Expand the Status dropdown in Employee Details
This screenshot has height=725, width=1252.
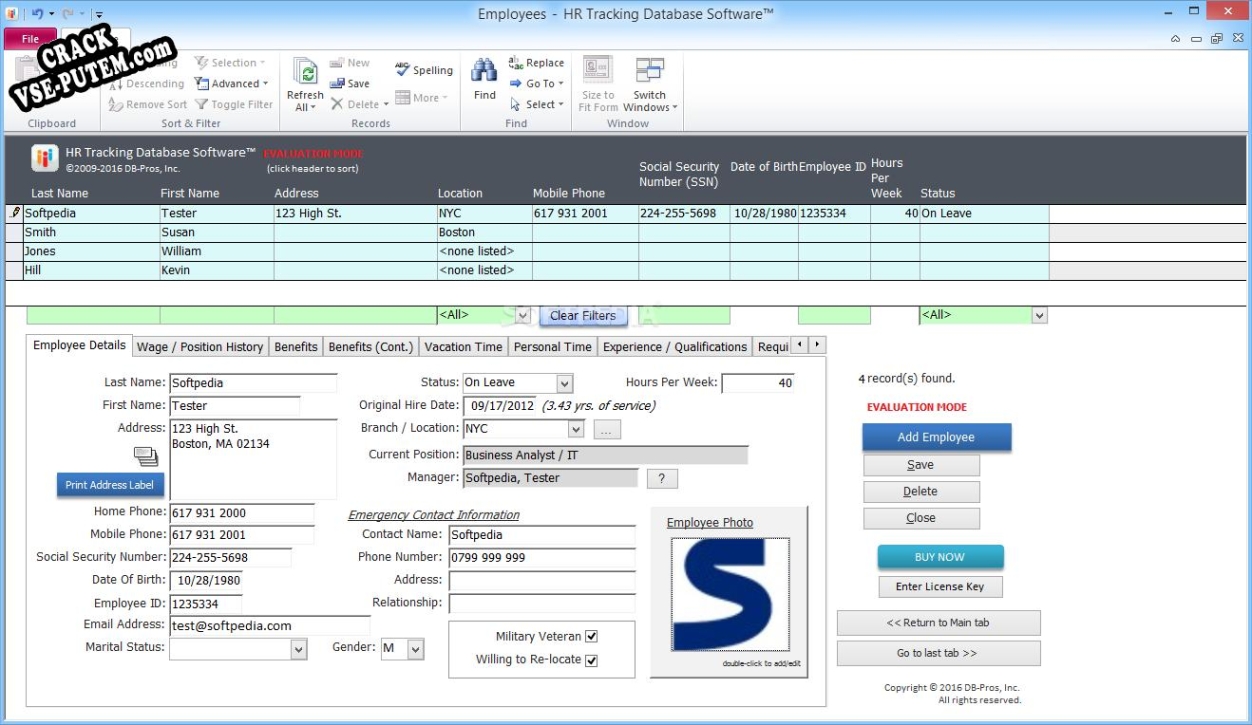point(564,383)
